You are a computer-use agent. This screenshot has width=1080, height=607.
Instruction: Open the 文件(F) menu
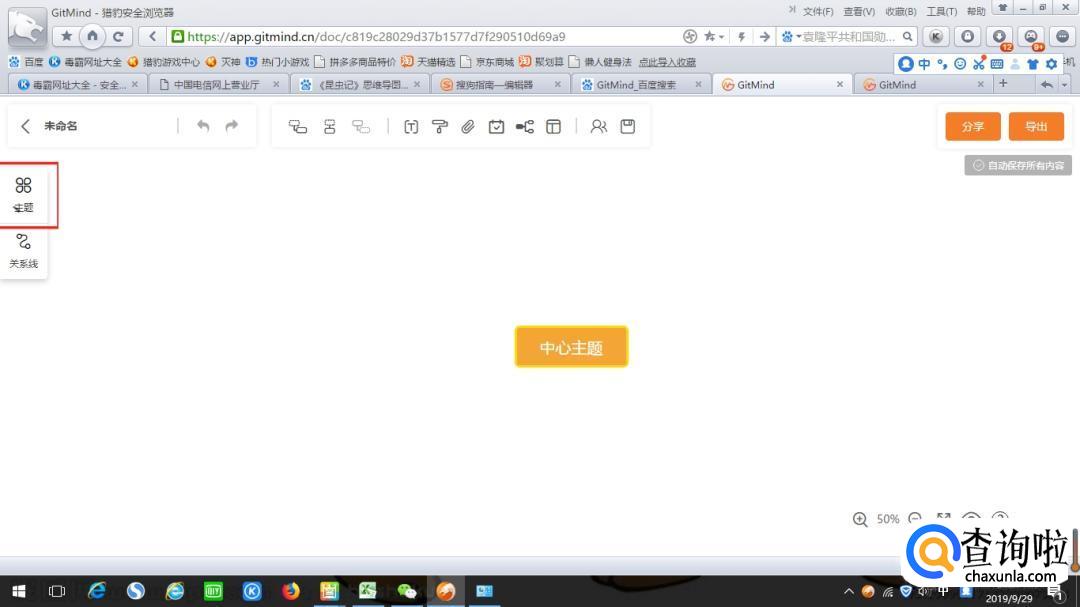(x=818, y=12)
